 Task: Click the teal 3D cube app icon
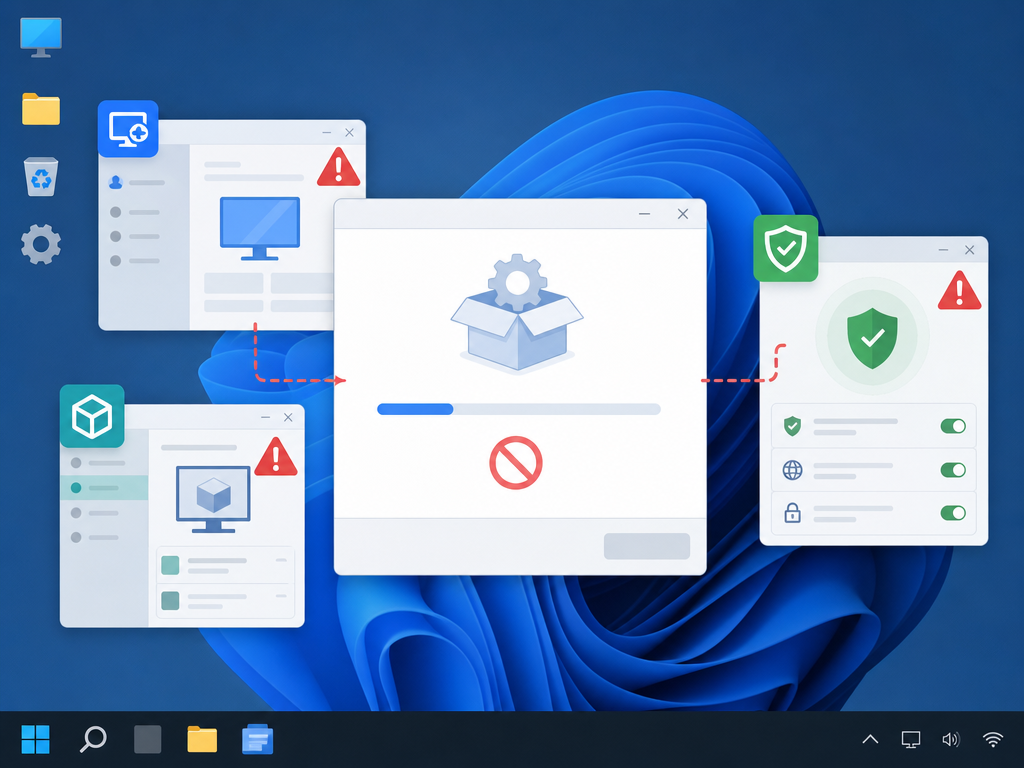coord(92,416)
